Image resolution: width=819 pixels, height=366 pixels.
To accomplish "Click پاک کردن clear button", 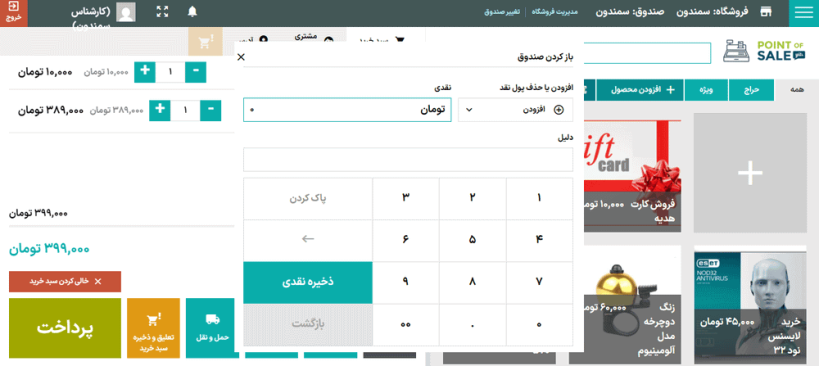I will tap(308, 198).
